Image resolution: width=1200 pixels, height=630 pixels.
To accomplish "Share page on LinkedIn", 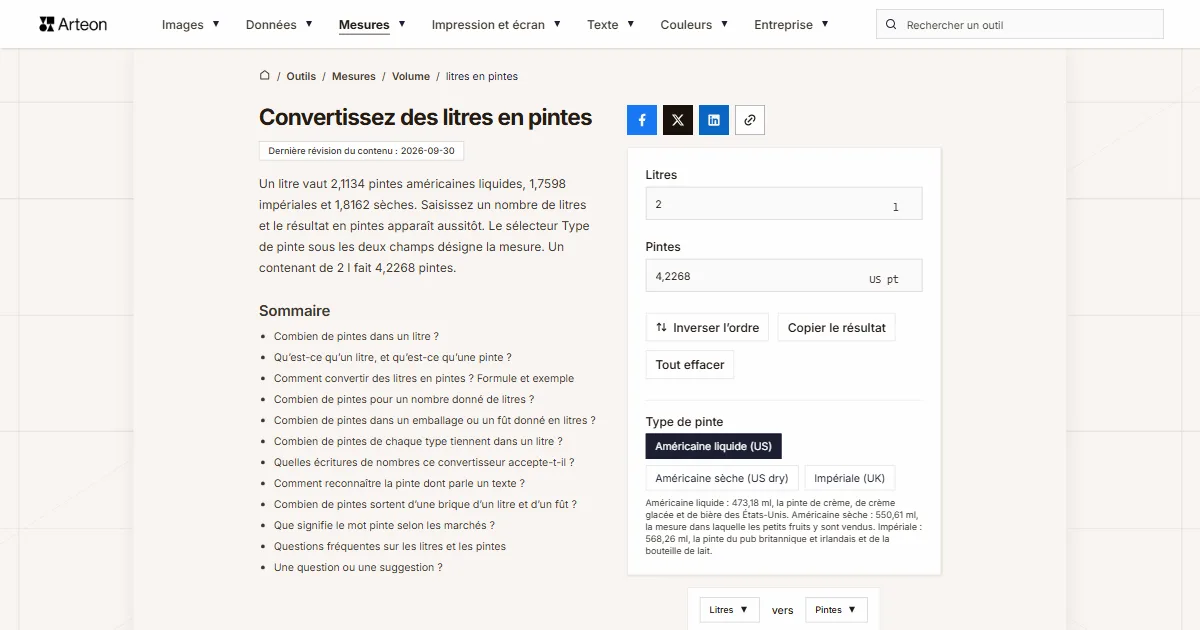I will (714, 120).
